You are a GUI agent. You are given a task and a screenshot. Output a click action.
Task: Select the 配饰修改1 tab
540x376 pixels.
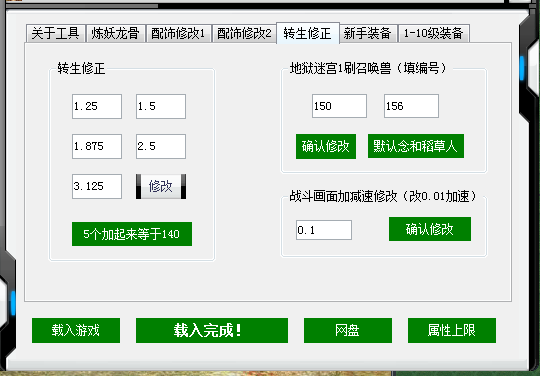point(178,33)
